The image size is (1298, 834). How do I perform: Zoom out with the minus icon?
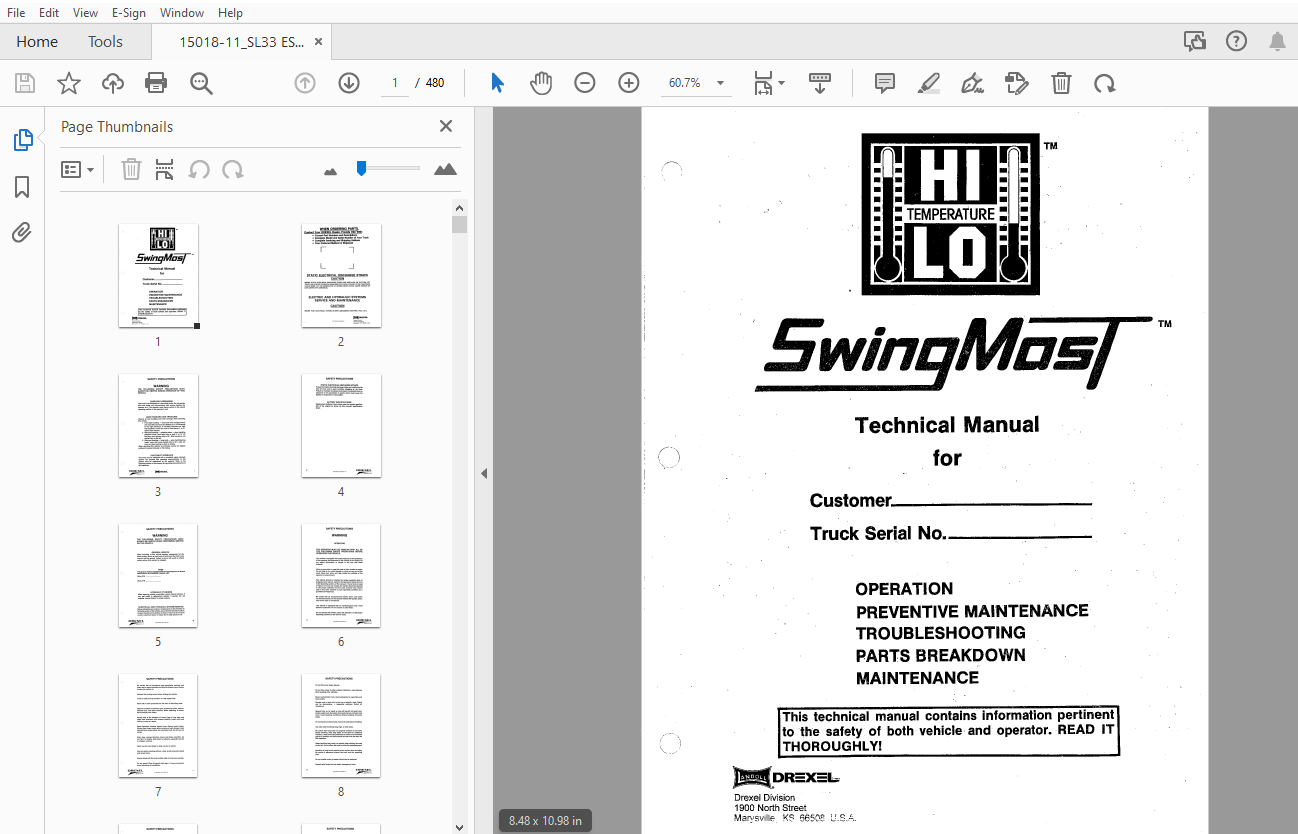[585, 83]
